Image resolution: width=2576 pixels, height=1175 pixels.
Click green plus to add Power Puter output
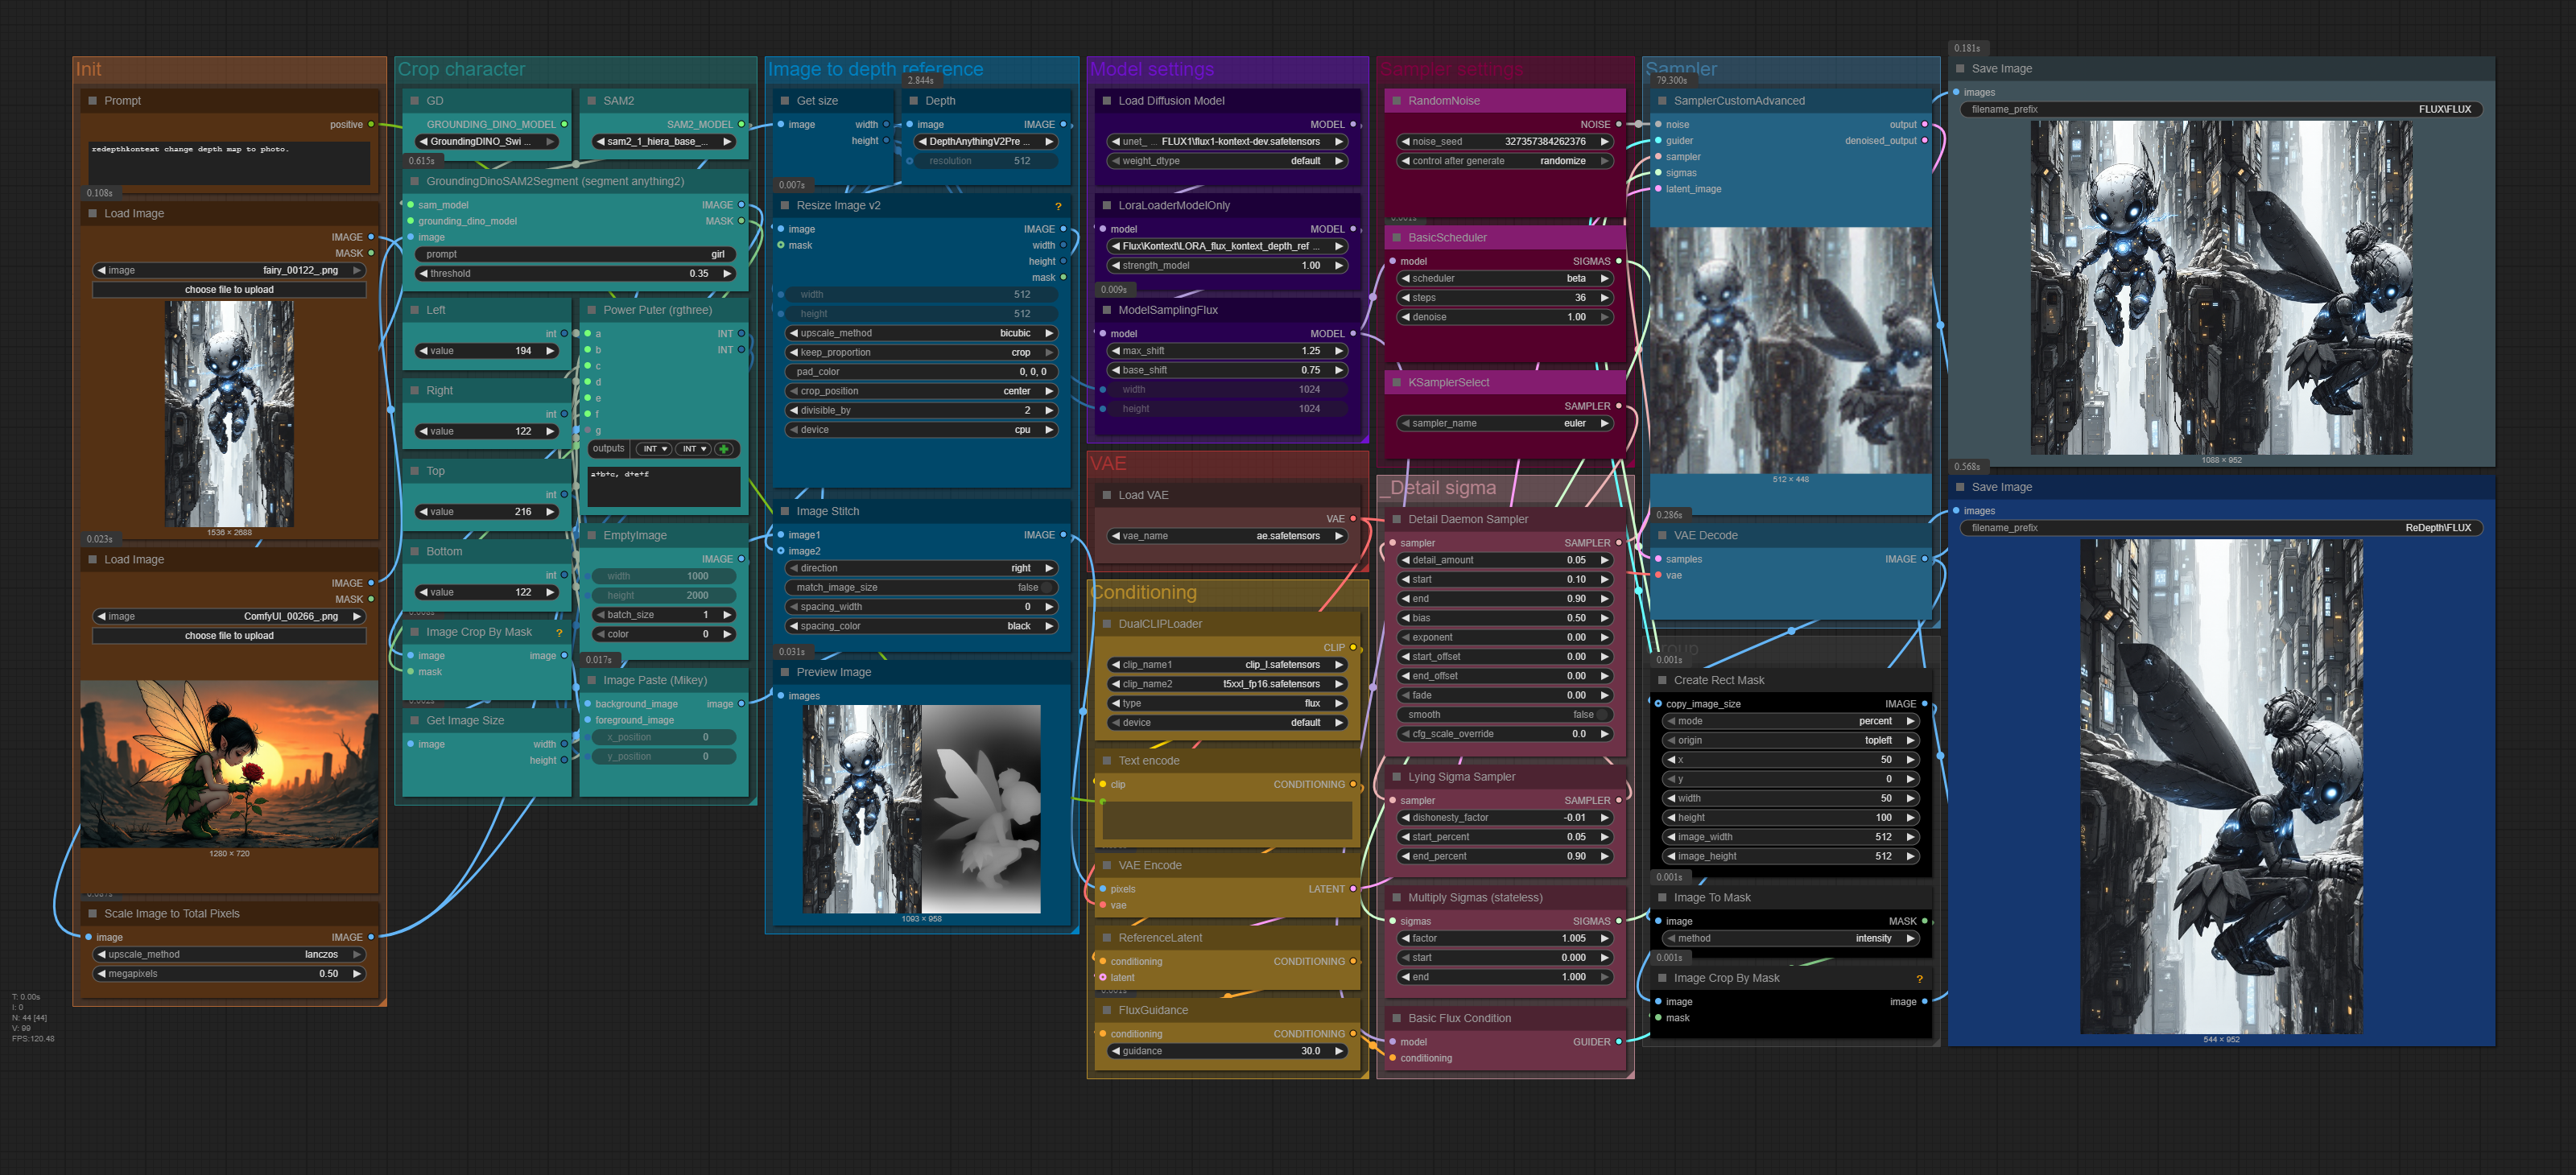point(724,449)
